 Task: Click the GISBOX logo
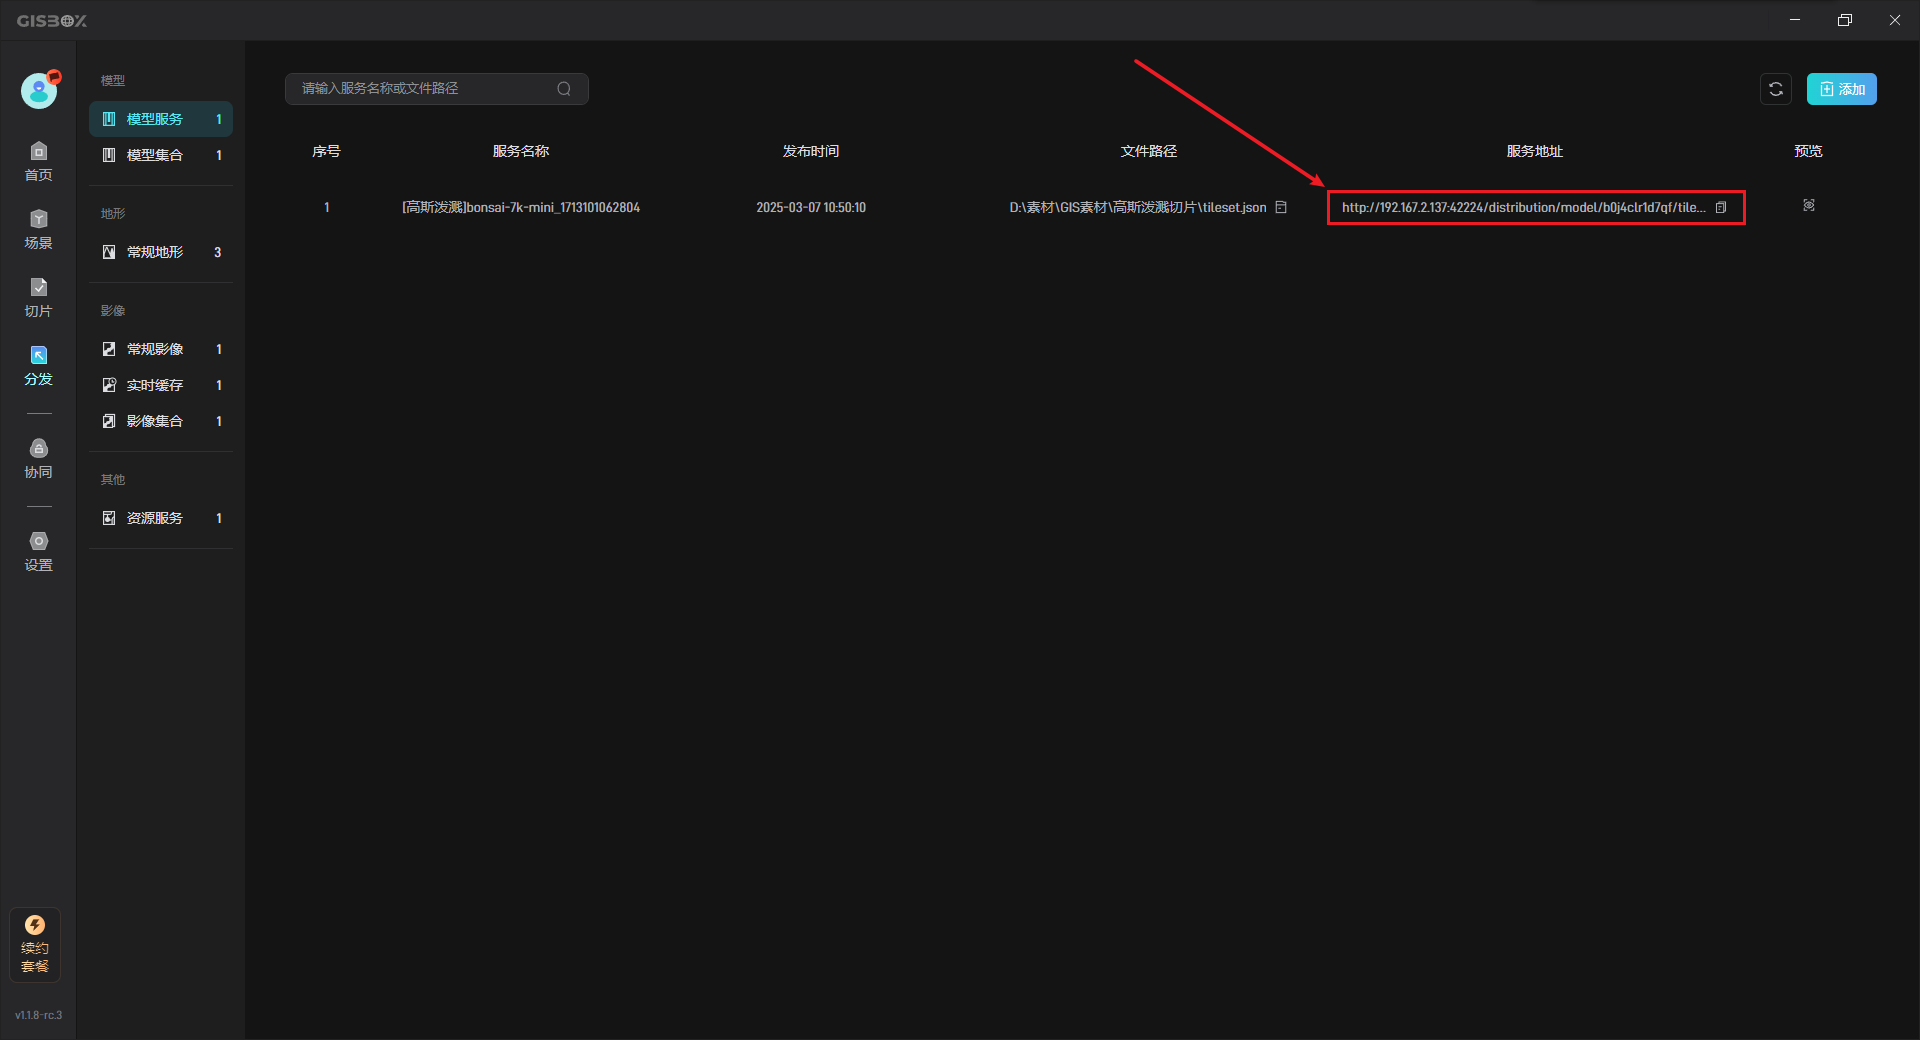52,20
